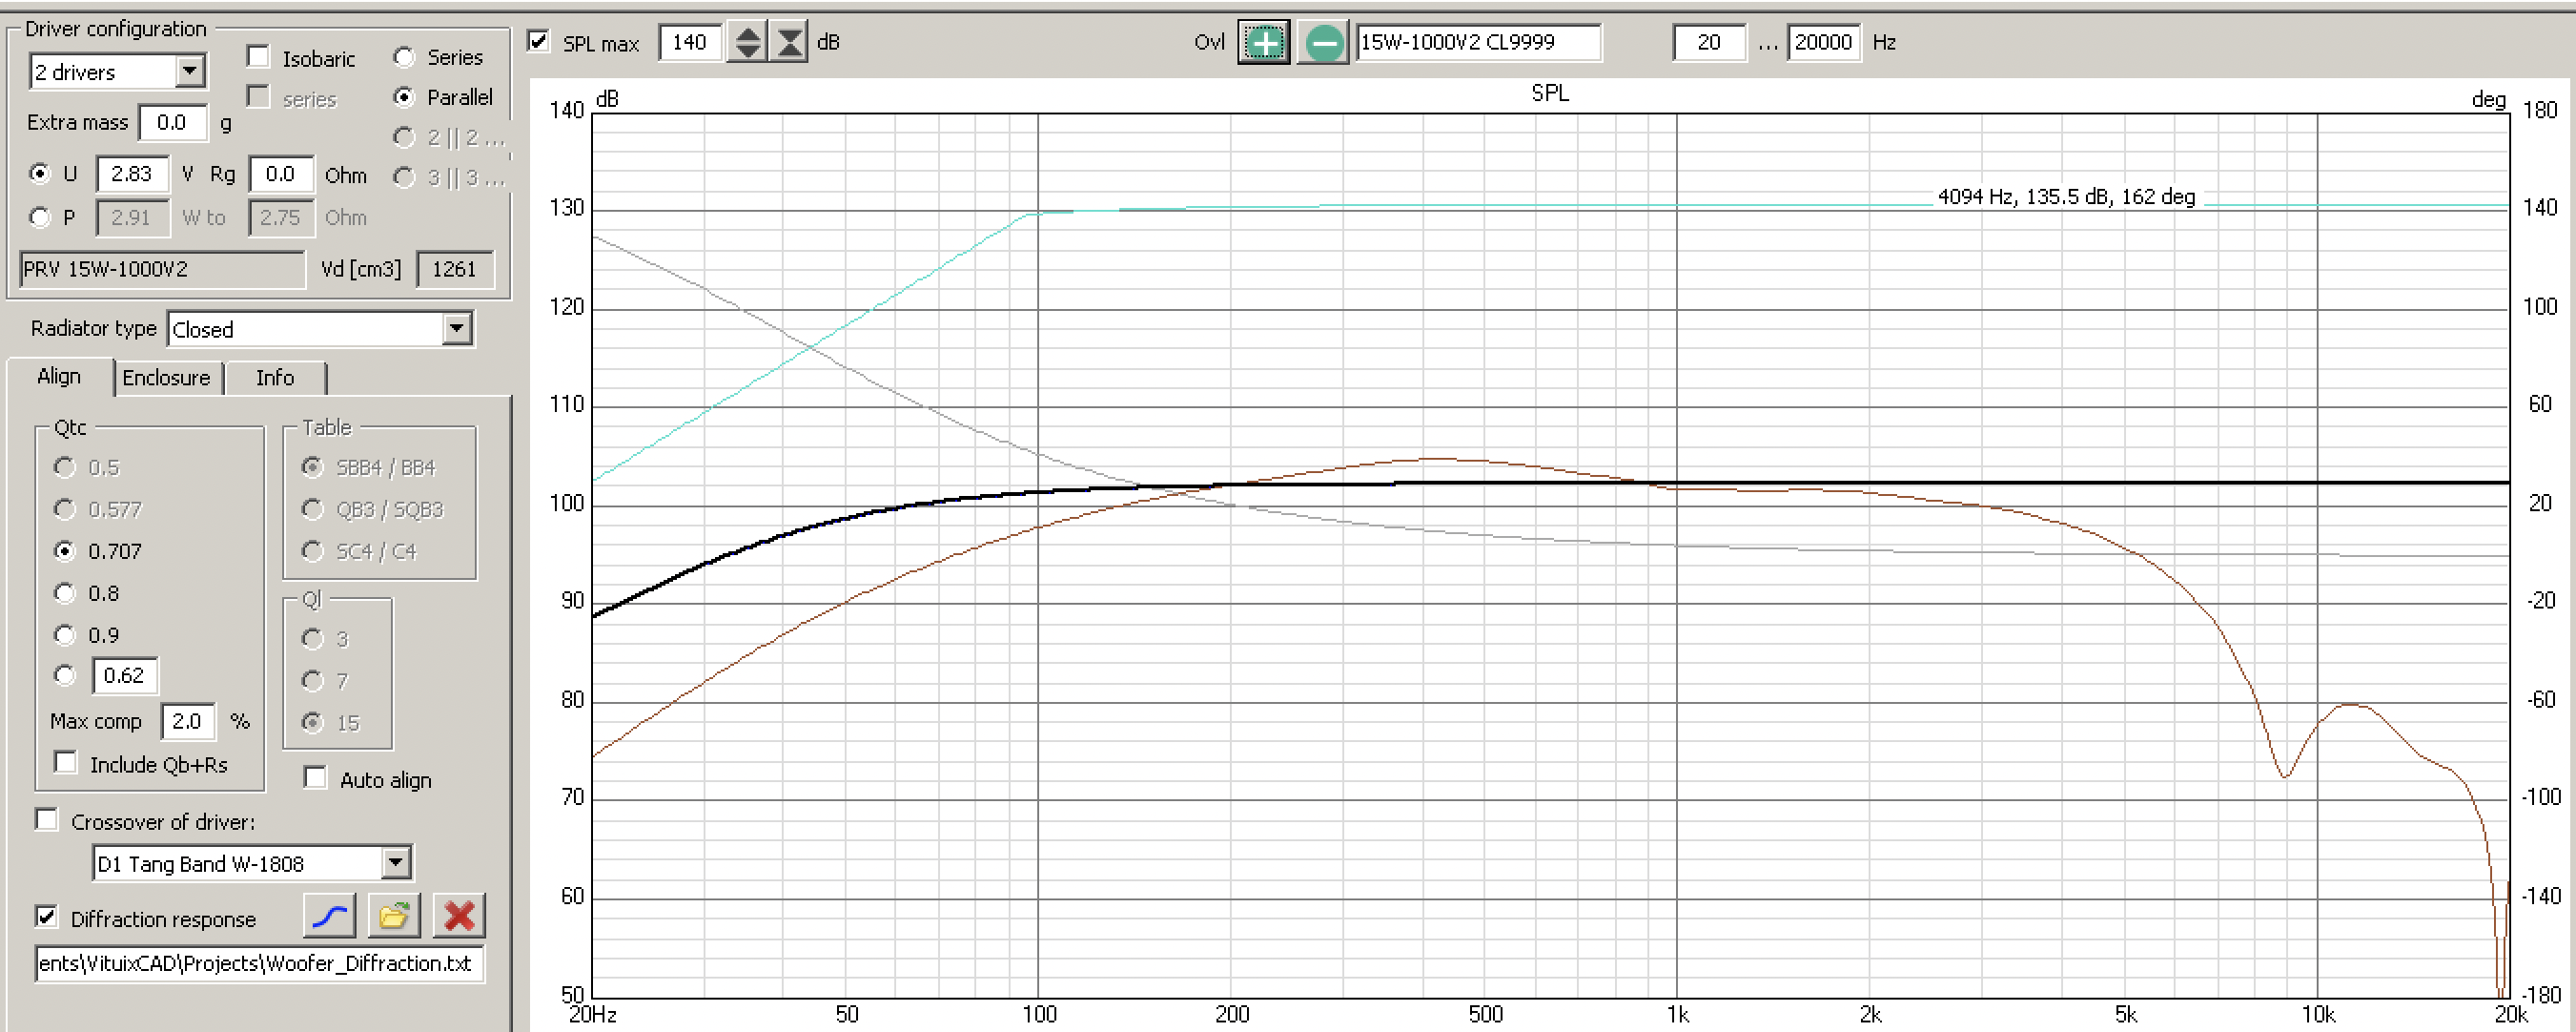Viewport: 2576px width, 1032px height.
Task: Enable Isobaric checkbox
Action: (258, 57)
